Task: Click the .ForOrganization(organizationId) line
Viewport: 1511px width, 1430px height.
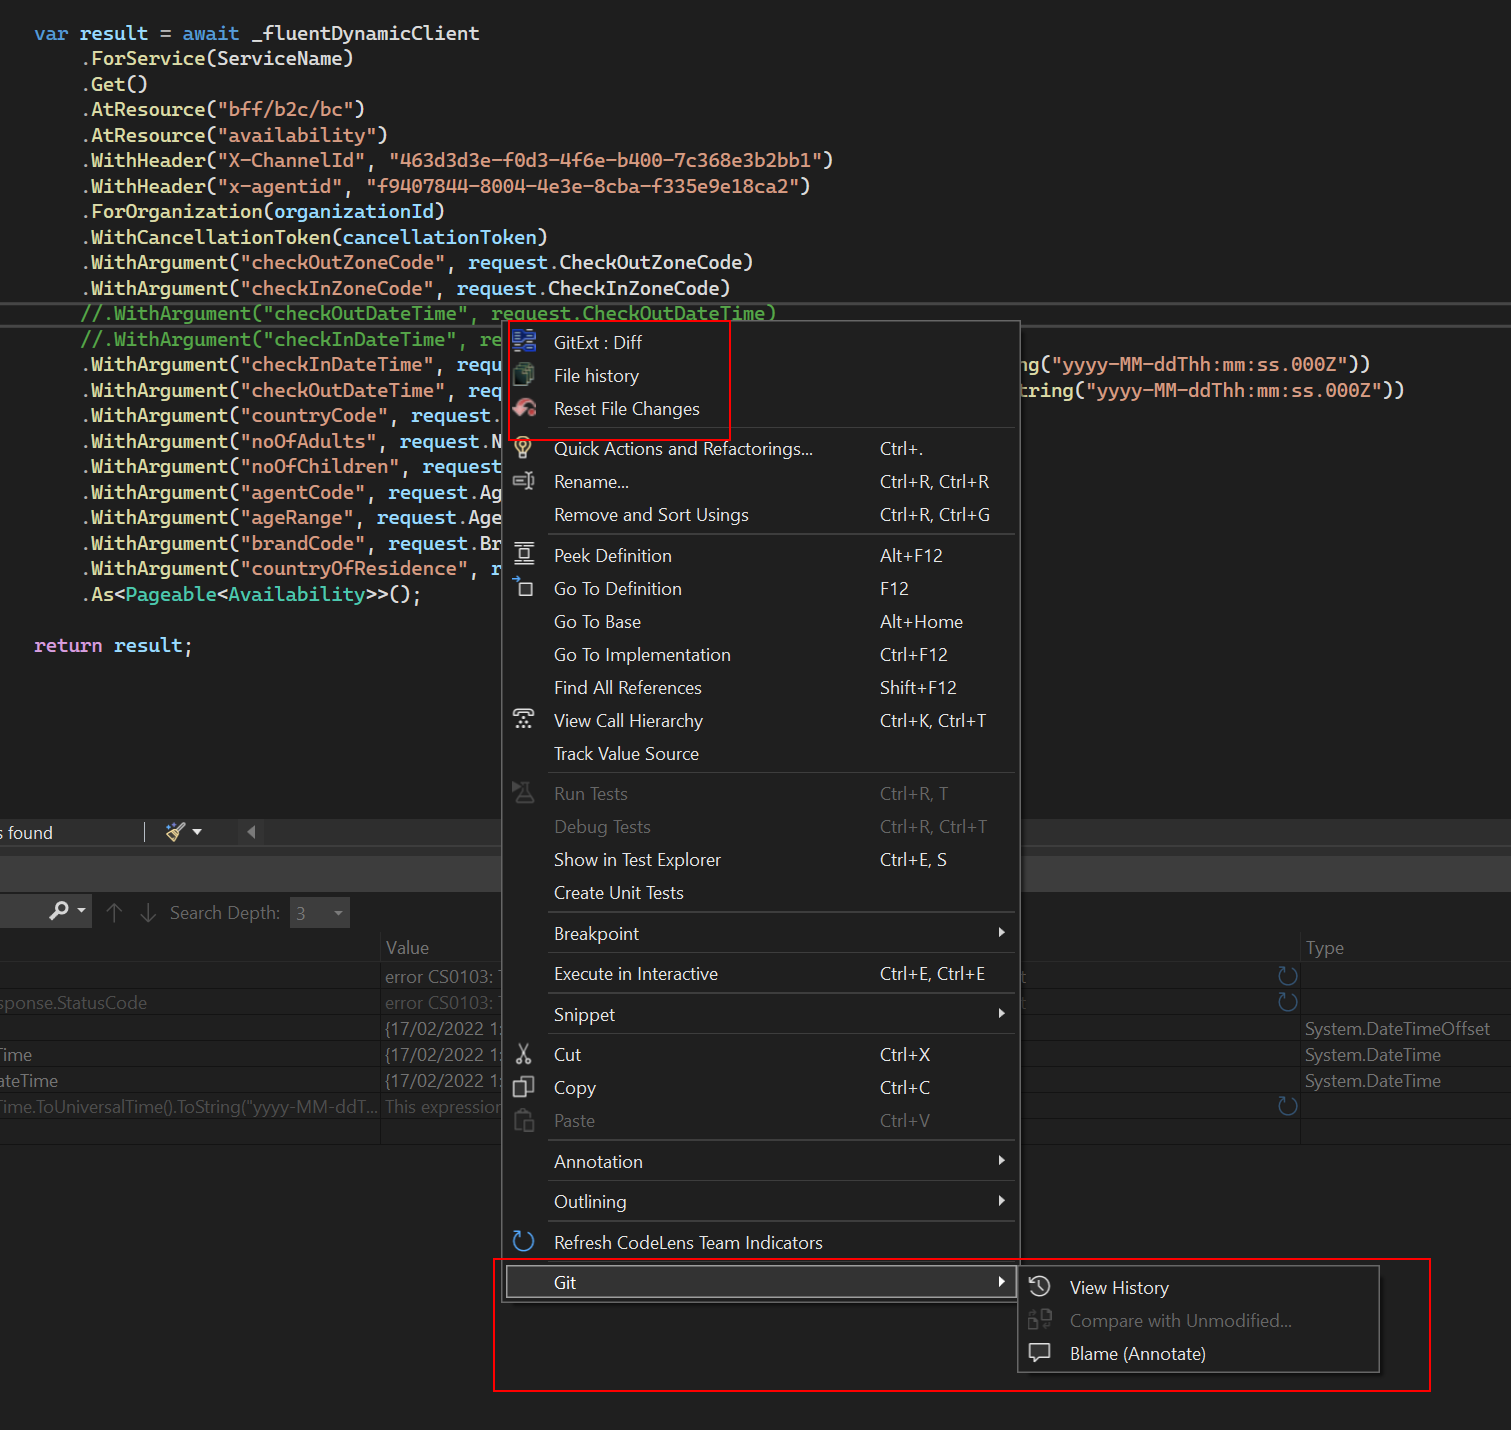Action: click(262, 212)
